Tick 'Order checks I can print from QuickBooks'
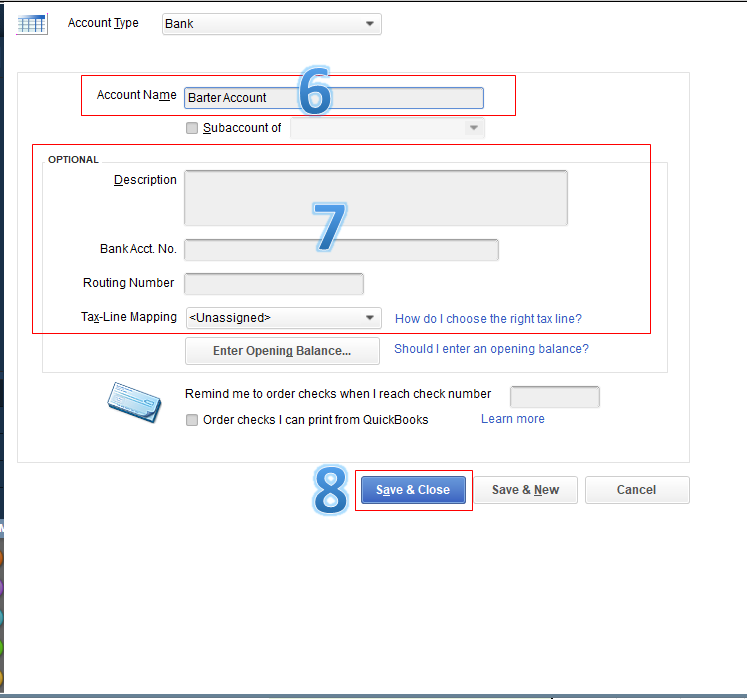The image size is (747, 699). coord(192,420)
